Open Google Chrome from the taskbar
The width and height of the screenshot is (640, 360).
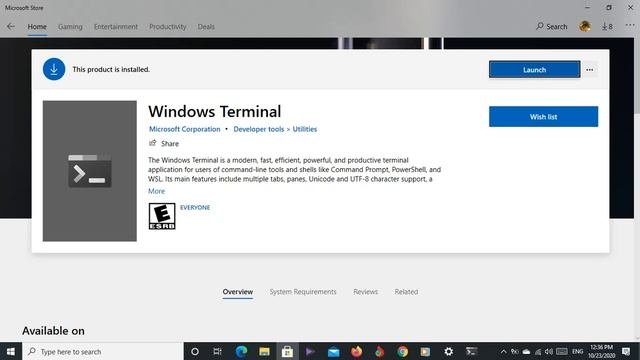point(402,351)
